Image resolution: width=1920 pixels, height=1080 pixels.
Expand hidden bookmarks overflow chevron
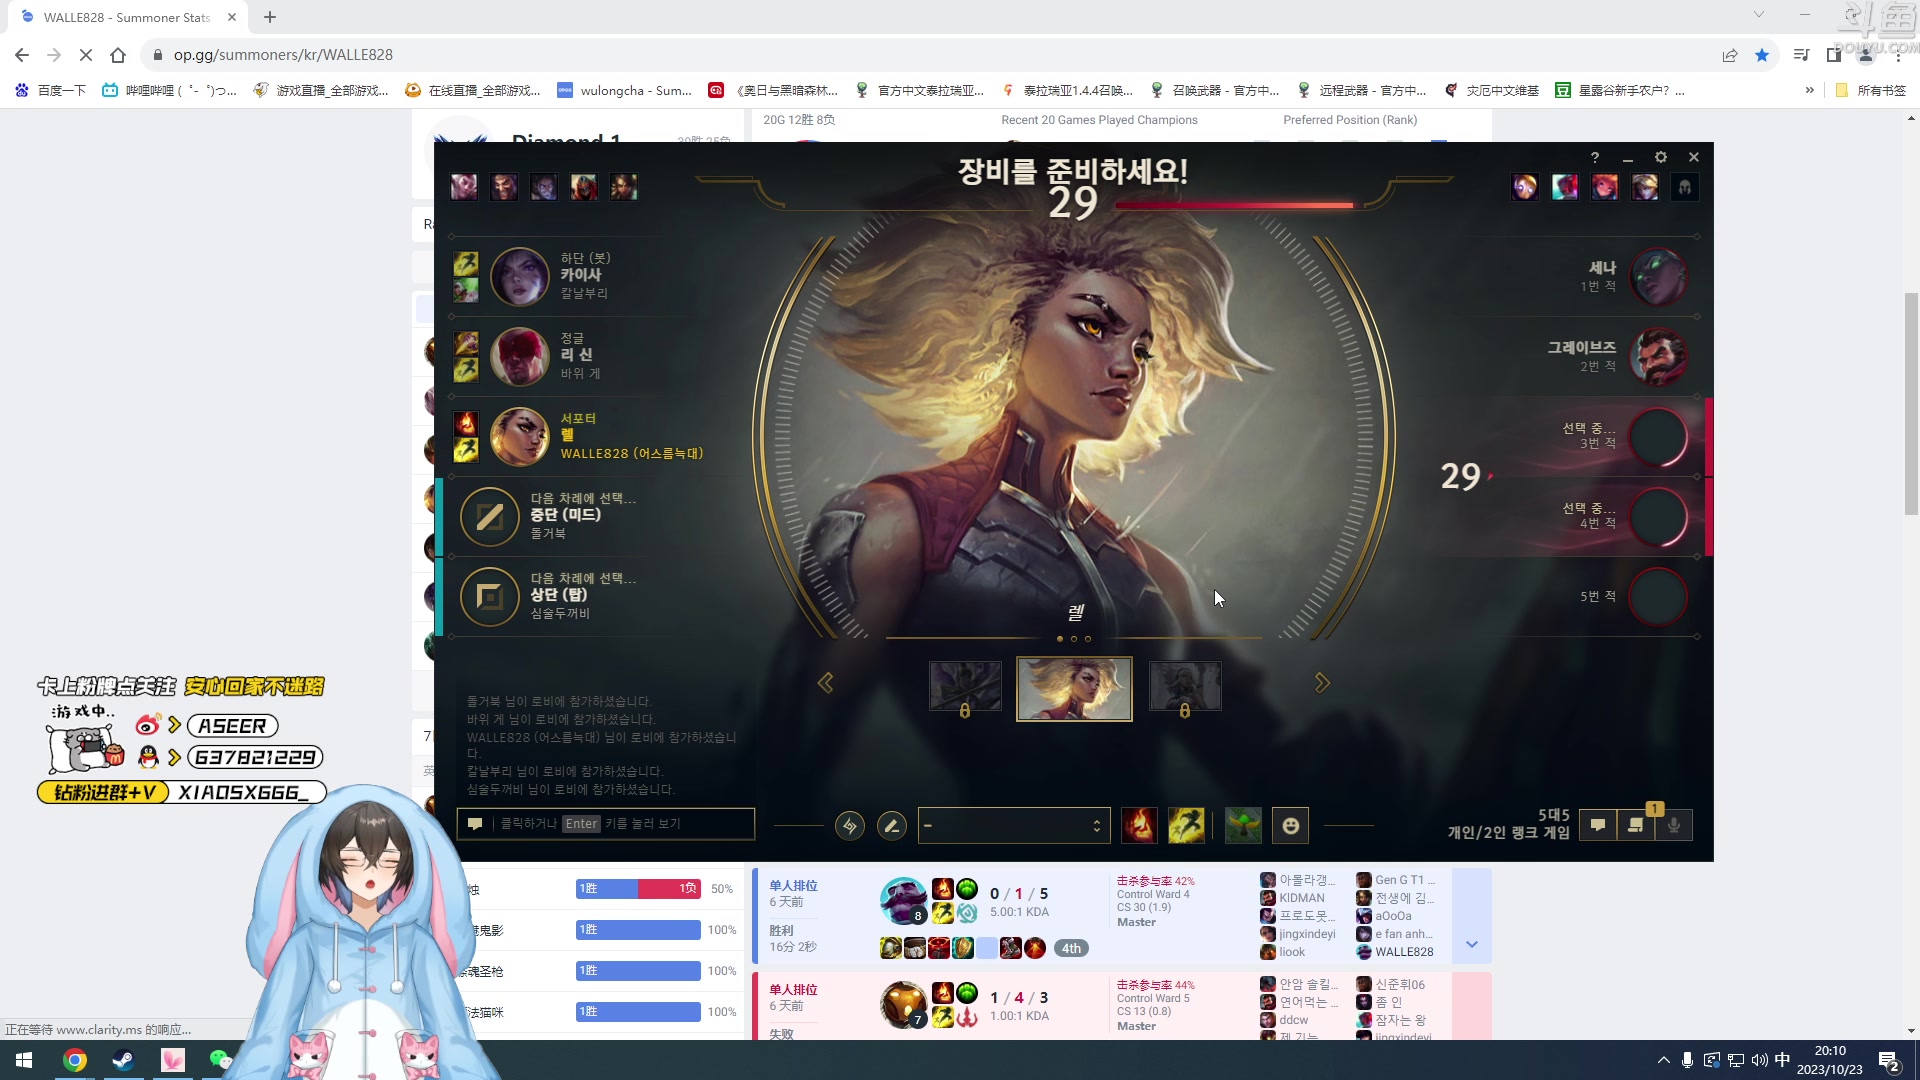pos(1809,90)
